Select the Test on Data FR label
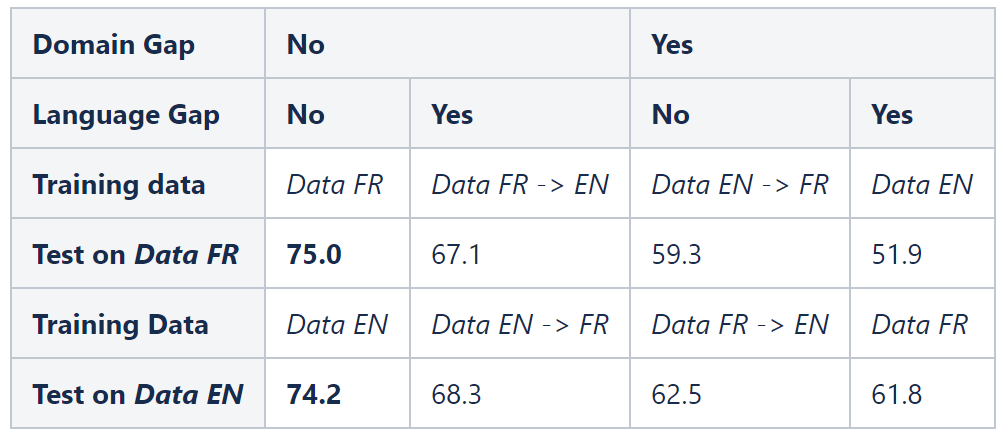The height and width of the screenshot is (439, 1003). (138, 253)
